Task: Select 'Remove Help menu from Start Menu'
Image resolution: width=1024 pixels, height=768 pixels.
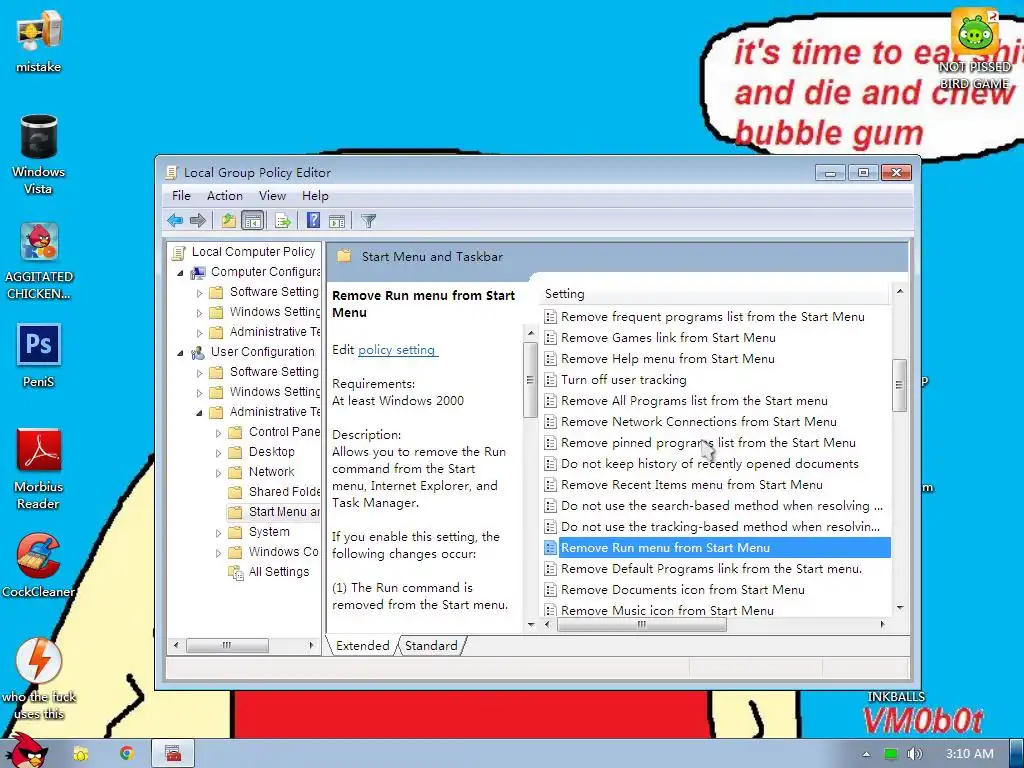Action: [x=667, y=359]
